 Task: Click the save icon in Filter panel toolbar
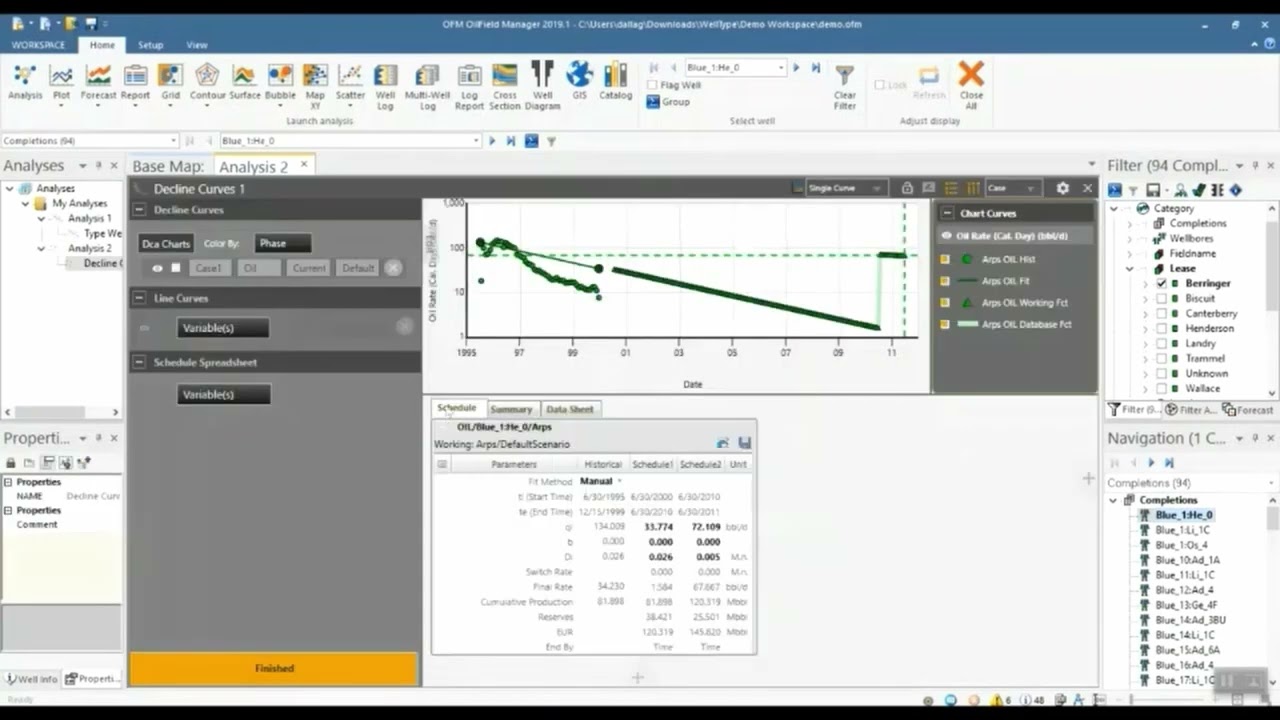[x=1153, y=190]
